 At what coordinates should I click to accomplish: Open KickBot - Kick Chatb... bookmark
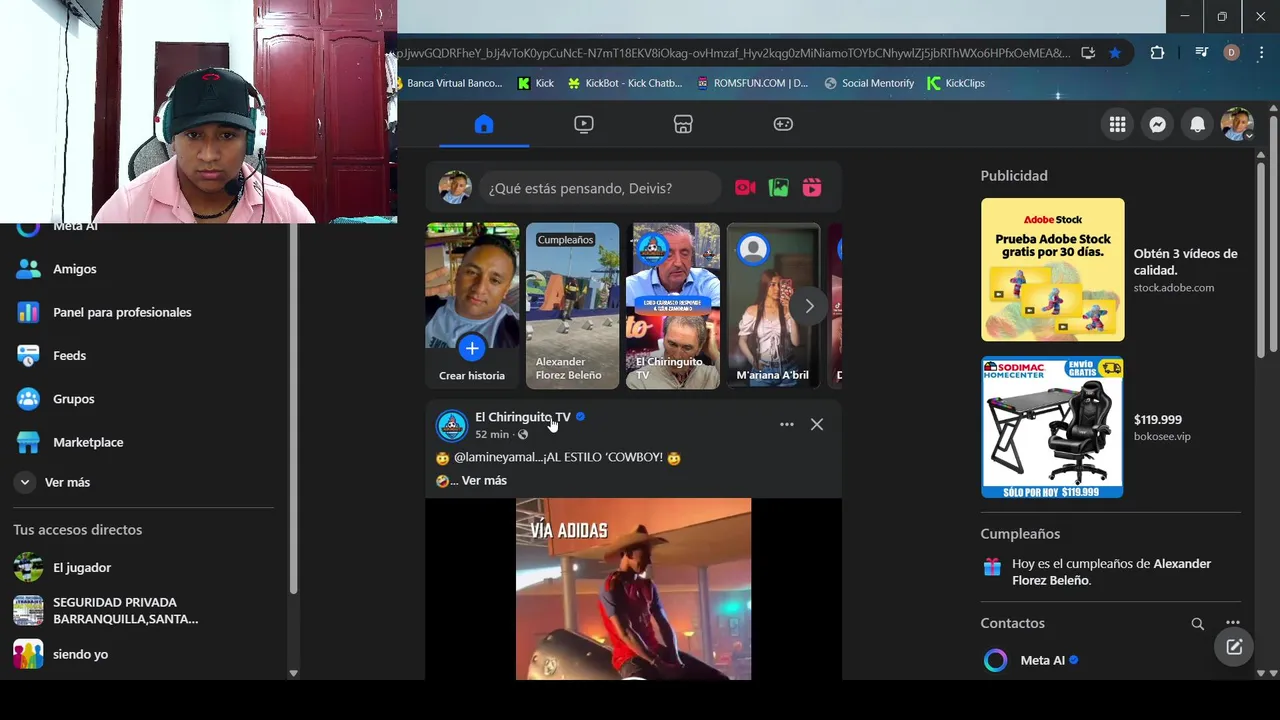point(625,83)
